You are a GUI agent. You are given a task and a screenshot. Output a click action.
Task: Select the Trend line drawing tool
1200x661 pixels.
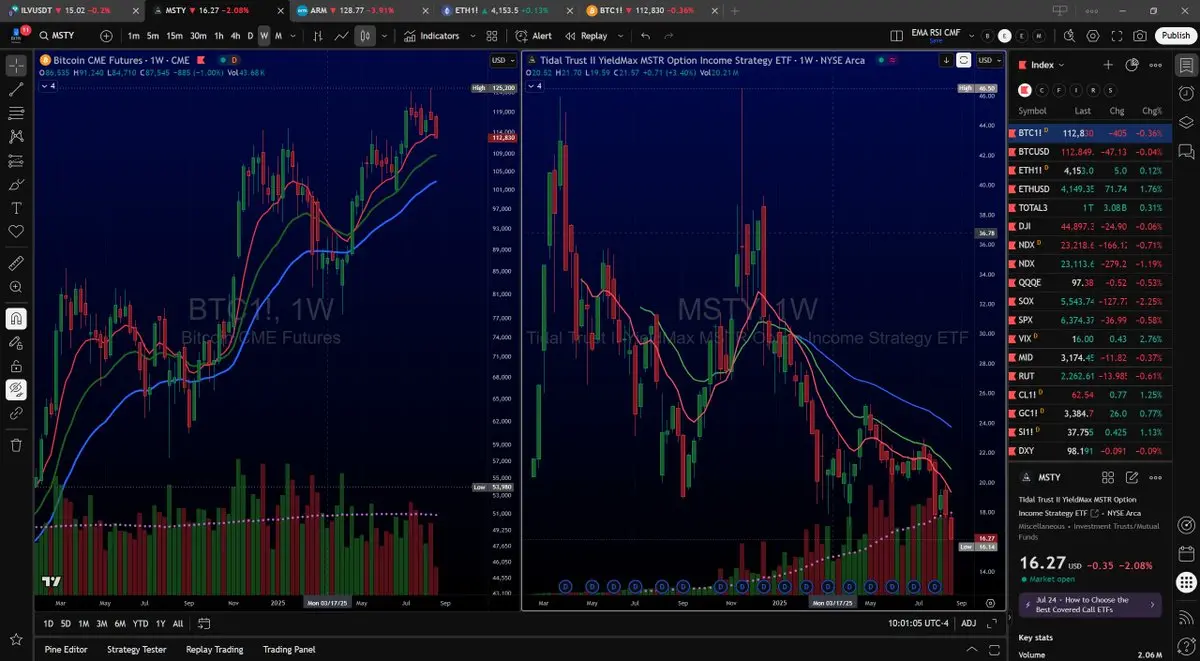point(16,89)
